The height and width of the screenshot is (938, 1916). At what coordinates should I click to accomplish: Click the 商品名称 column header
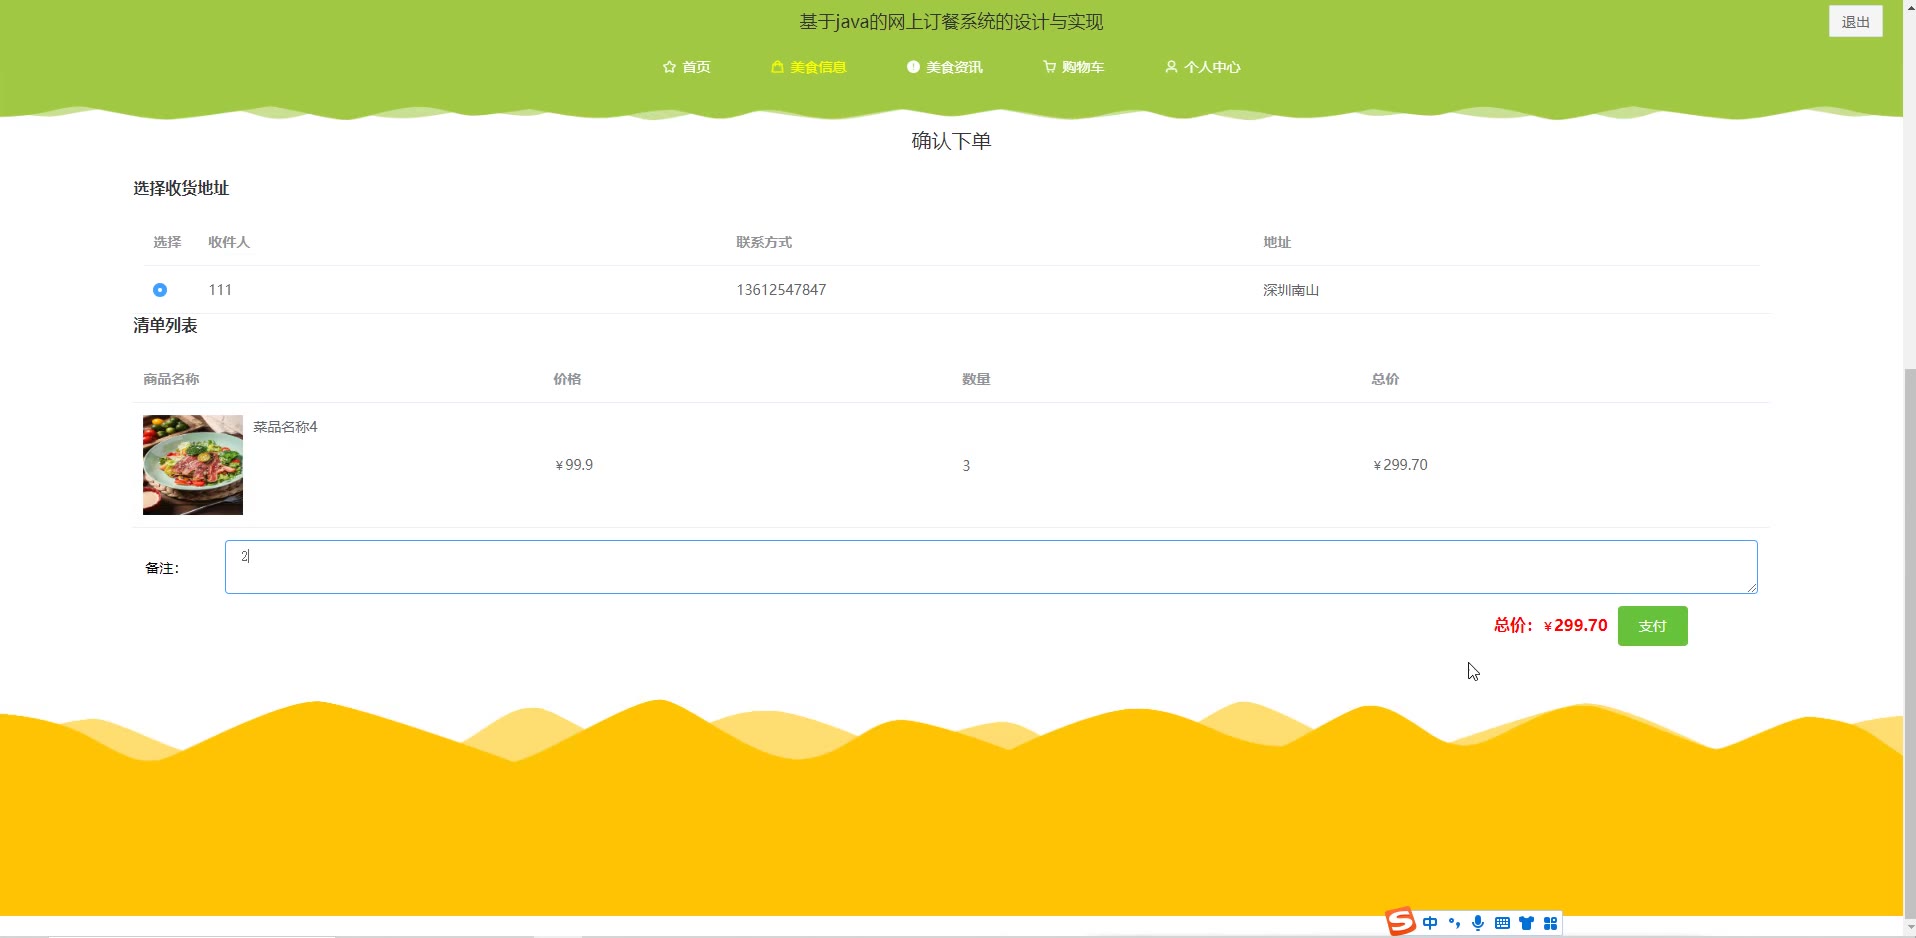click(x=171, y=379)
